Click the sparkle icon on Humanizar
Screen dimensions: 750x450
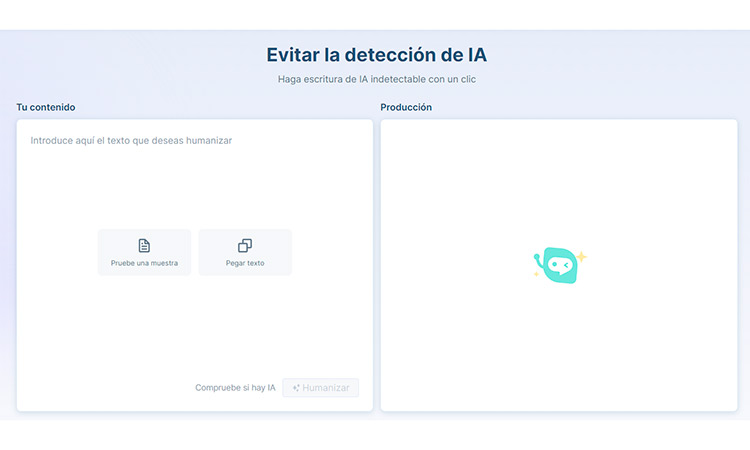(x=296, y=388)
